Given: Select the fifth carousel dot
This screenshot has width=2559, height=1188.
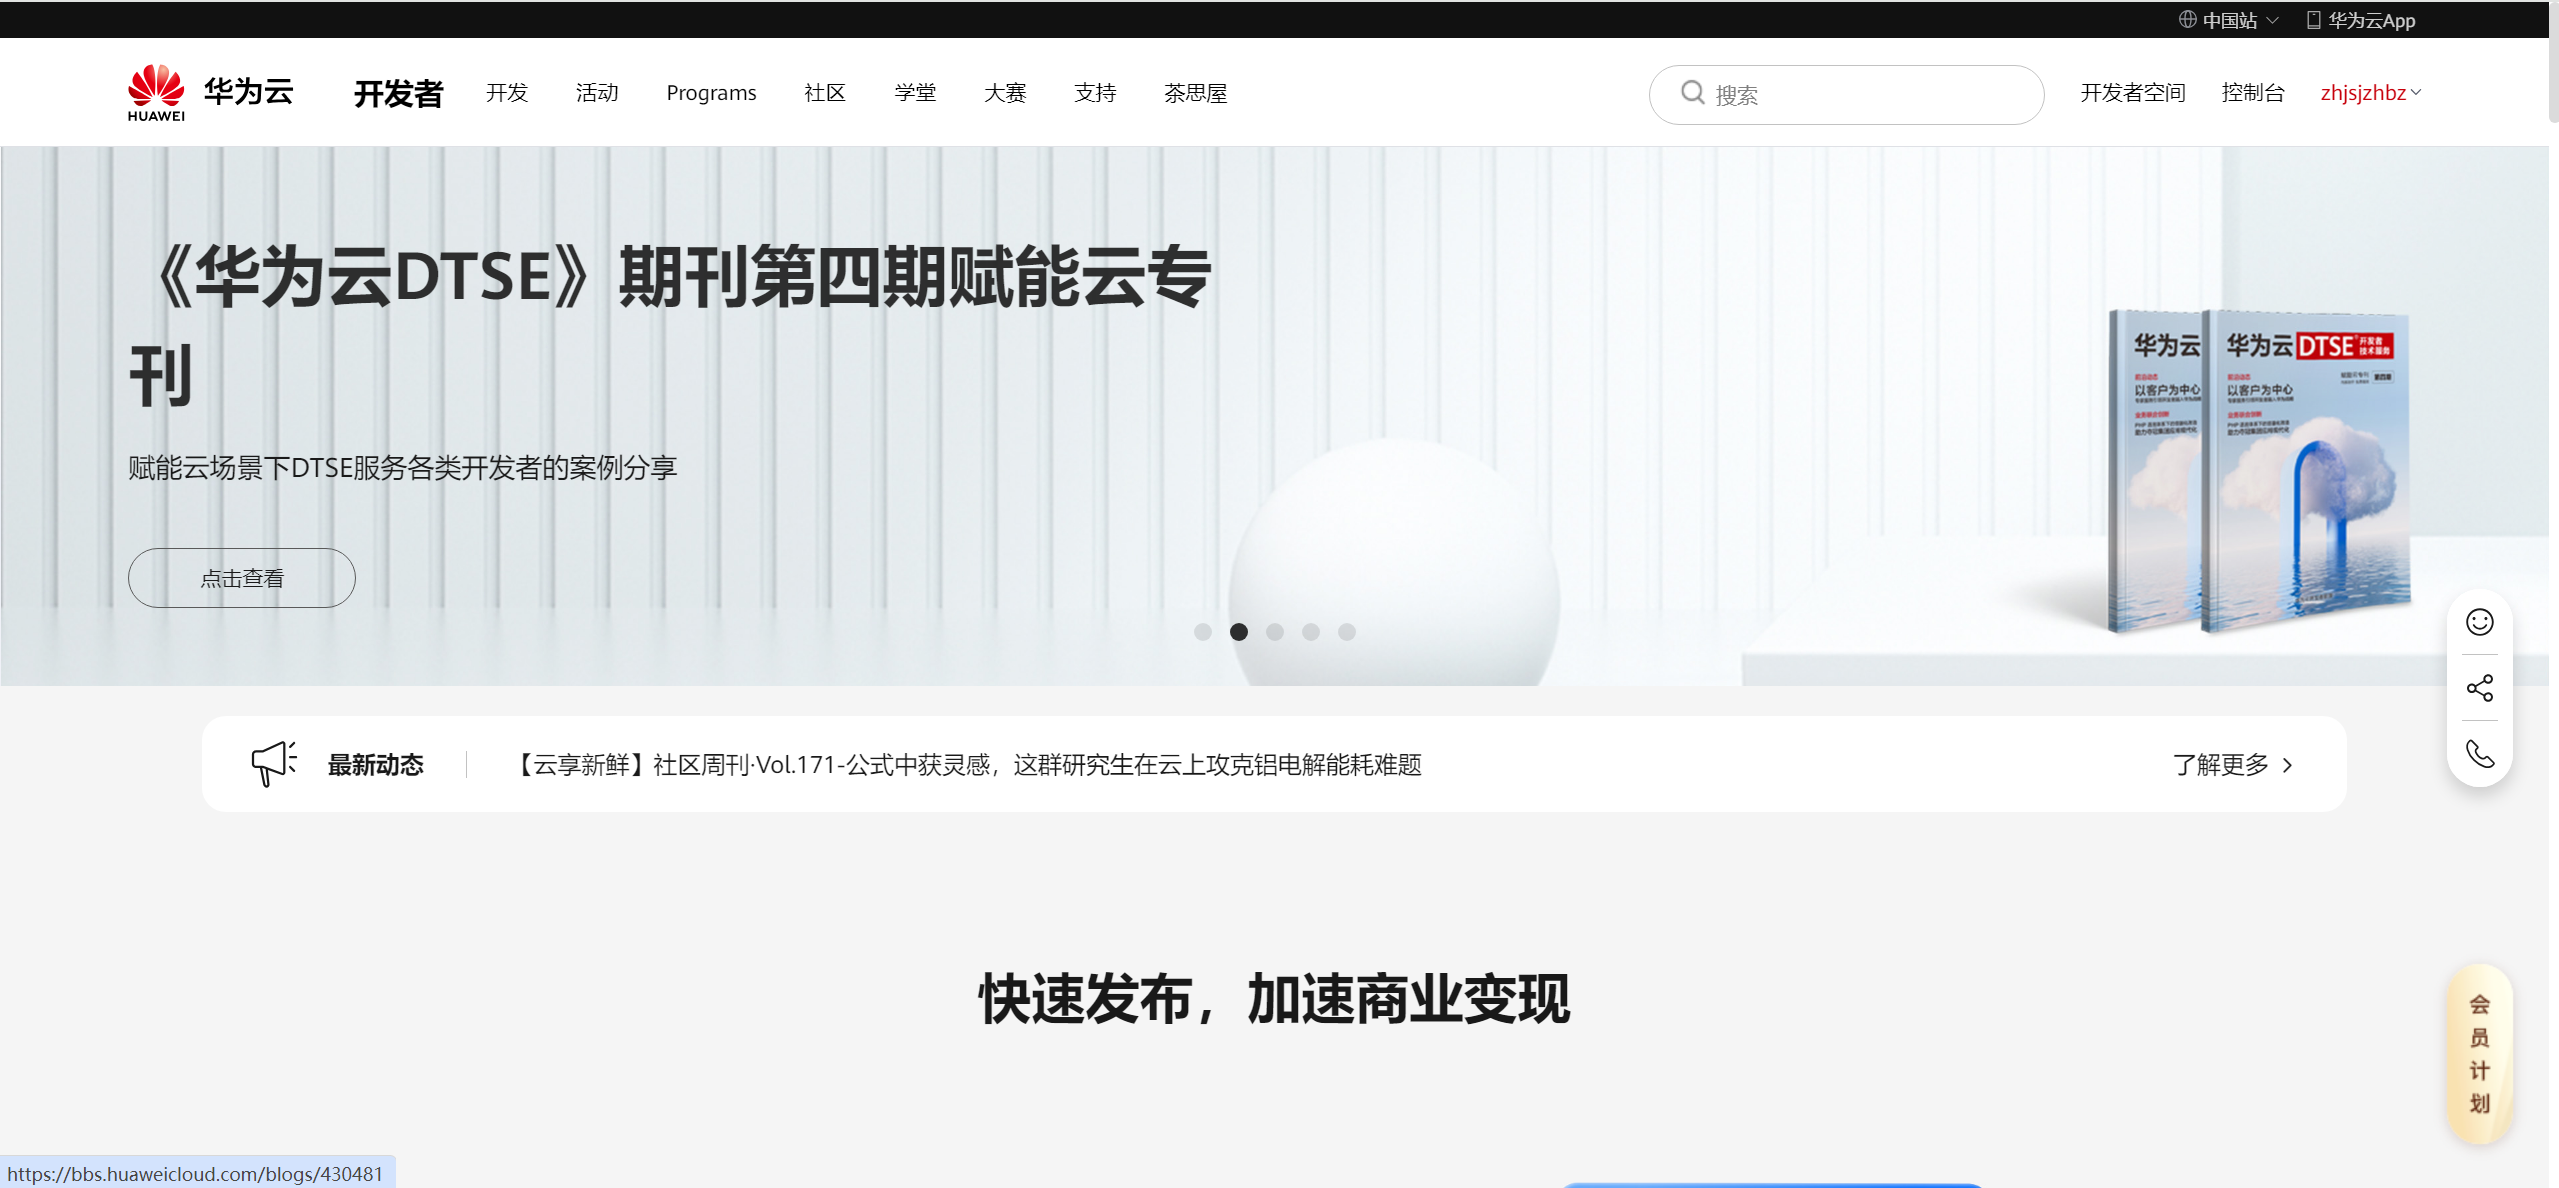Looking at the screenshot, I should click(1347, 632).
